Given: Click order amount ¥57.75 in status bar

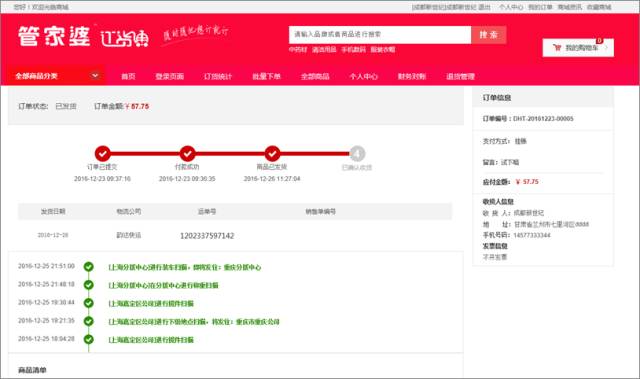Looking at the screenshot, I should tap(137, 106).
